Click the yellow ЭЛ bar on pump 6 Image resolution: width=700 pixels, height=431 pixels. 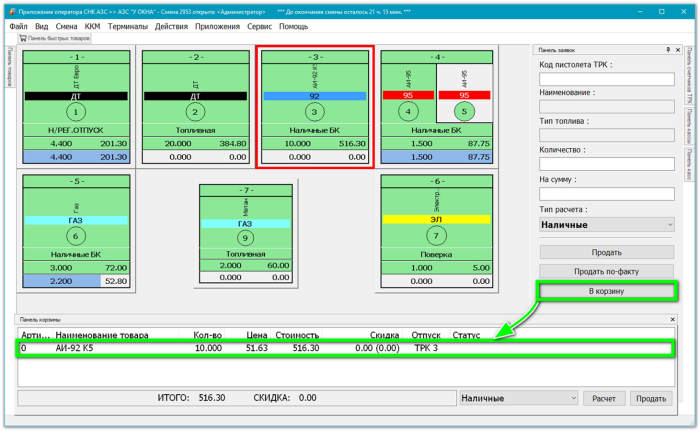[436, 220]
